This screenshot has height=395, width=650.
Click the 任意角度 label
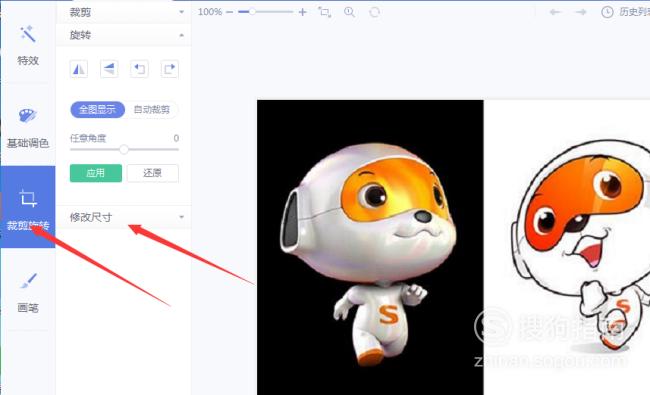[88, 138]
